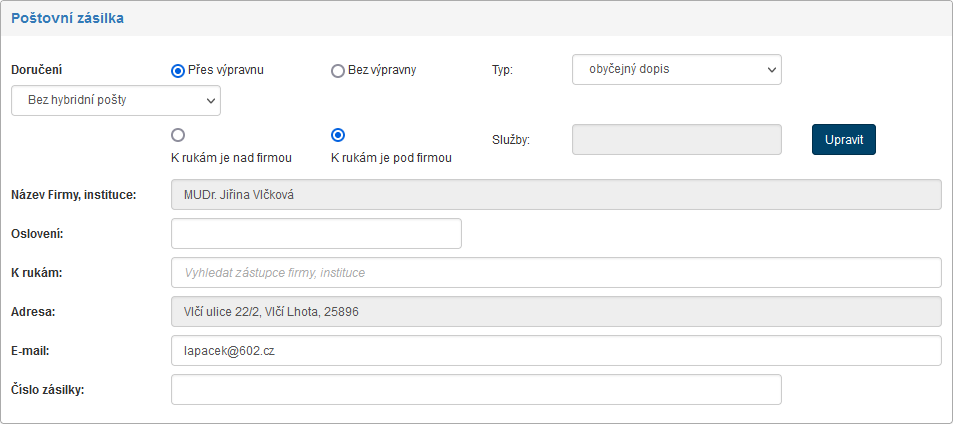
Task: Click the e-mail field containing lapacek@602.cz
Action: [556, 351]
